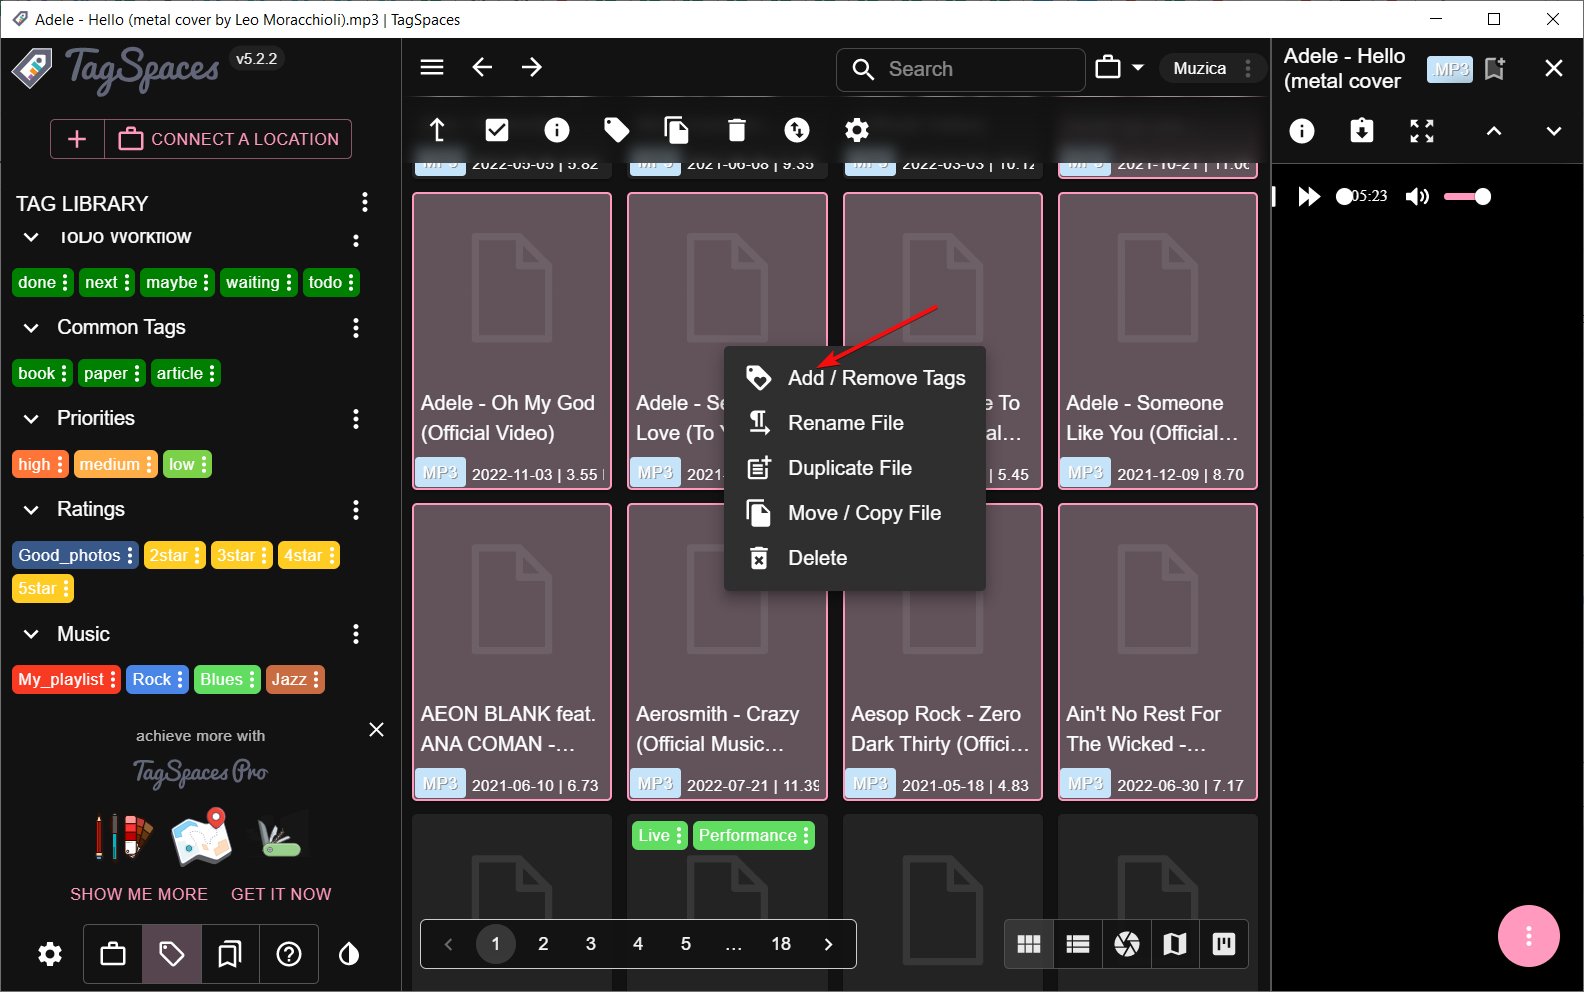Viewport: 1584px width, 992px height.
Task: Collapse the Common Tags group
Action: click(31, 328)
